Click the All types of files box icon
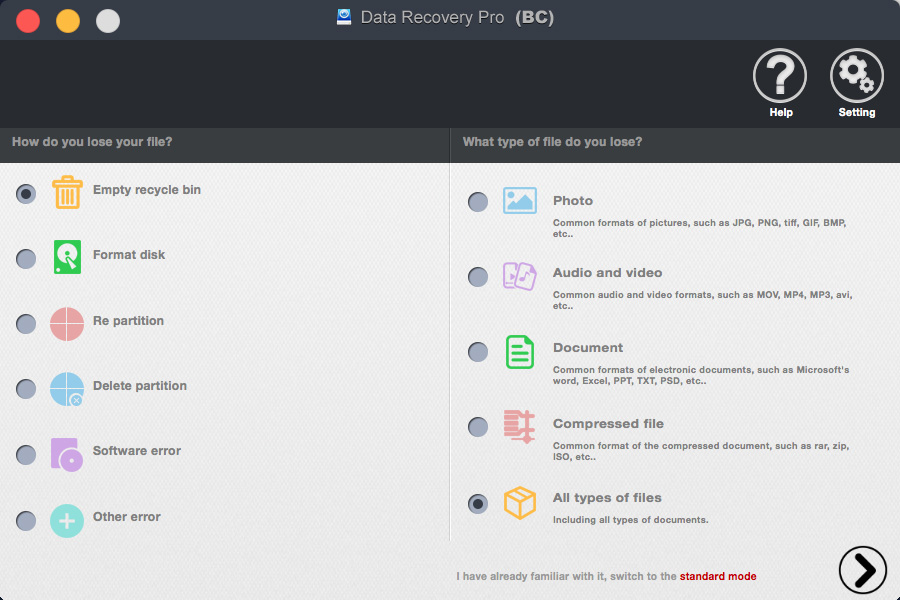Image resolution: width=900 pixels, height=600 pixels. point(520,503)
